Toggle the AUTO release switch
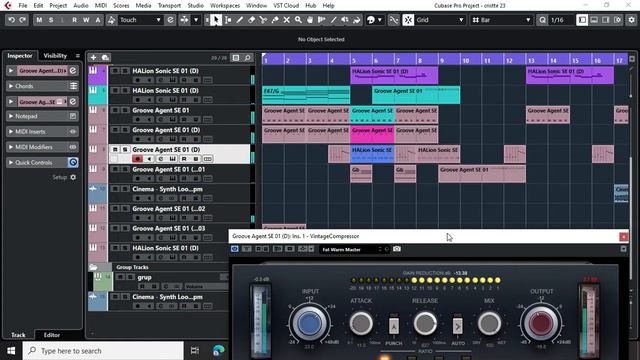640x360 pixels. click(458, 326)
